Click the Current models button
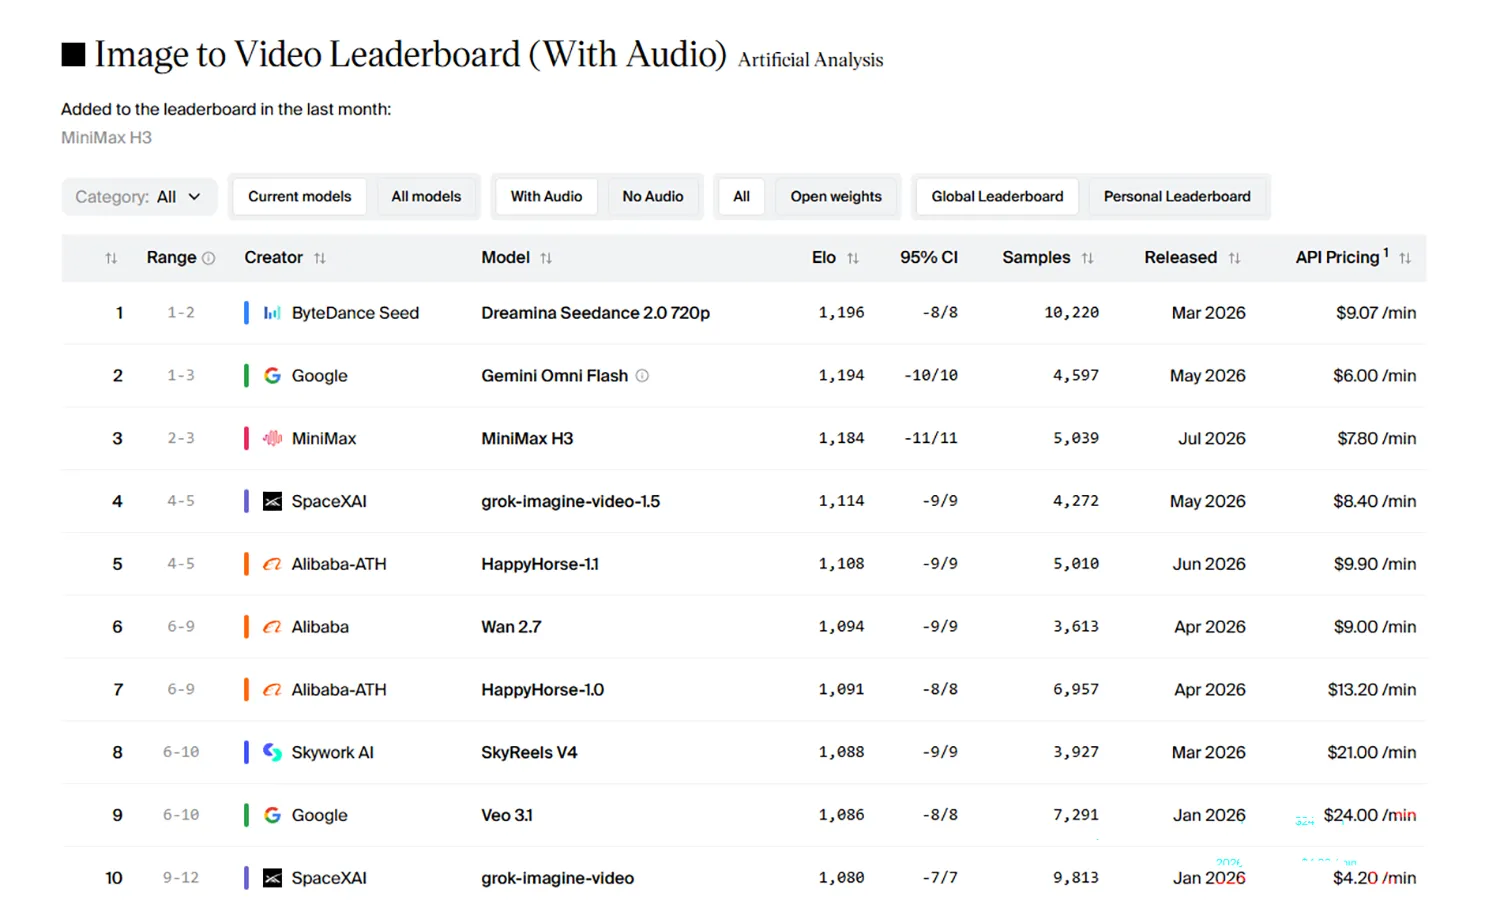This screenshot has height=904, width=1500. tap(300, 197)
